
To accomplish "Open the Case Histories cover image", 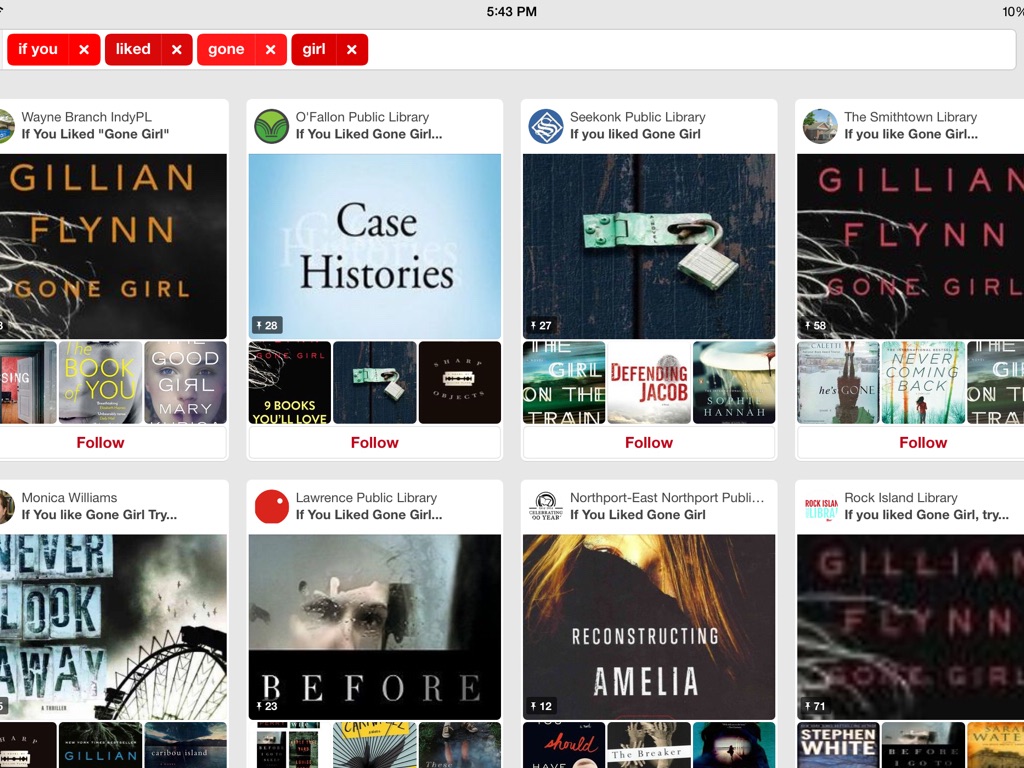I will click(375, 246).
